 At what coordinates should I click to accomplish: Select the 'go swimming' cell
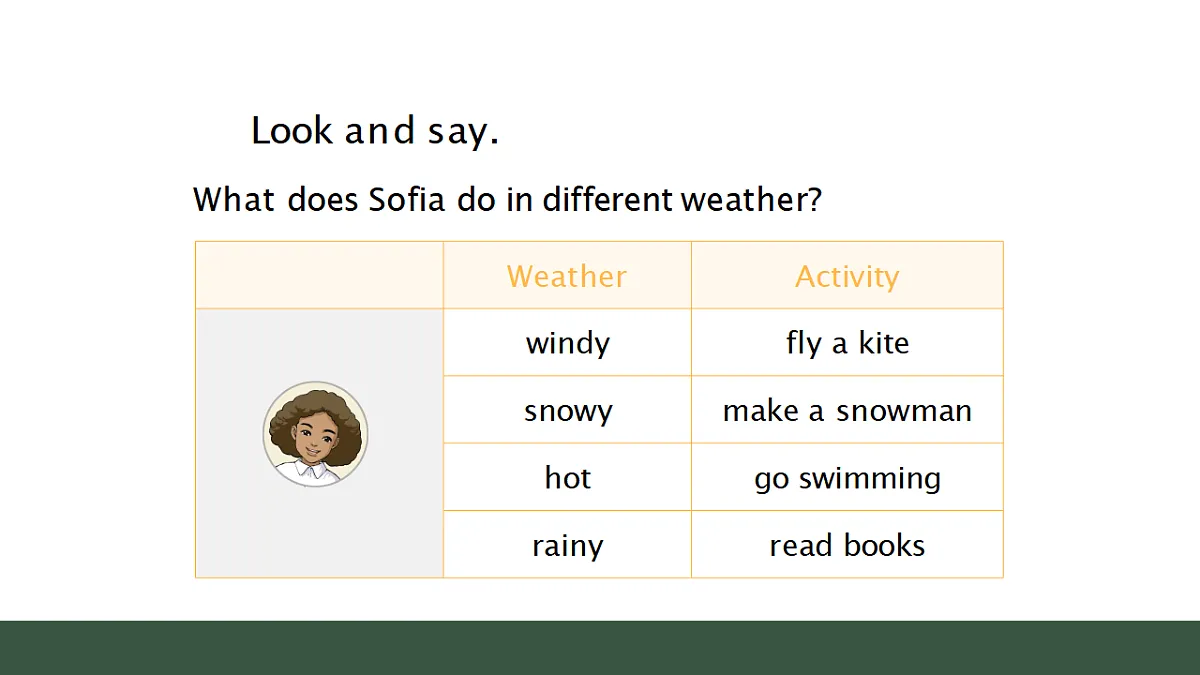pos(847,477)
